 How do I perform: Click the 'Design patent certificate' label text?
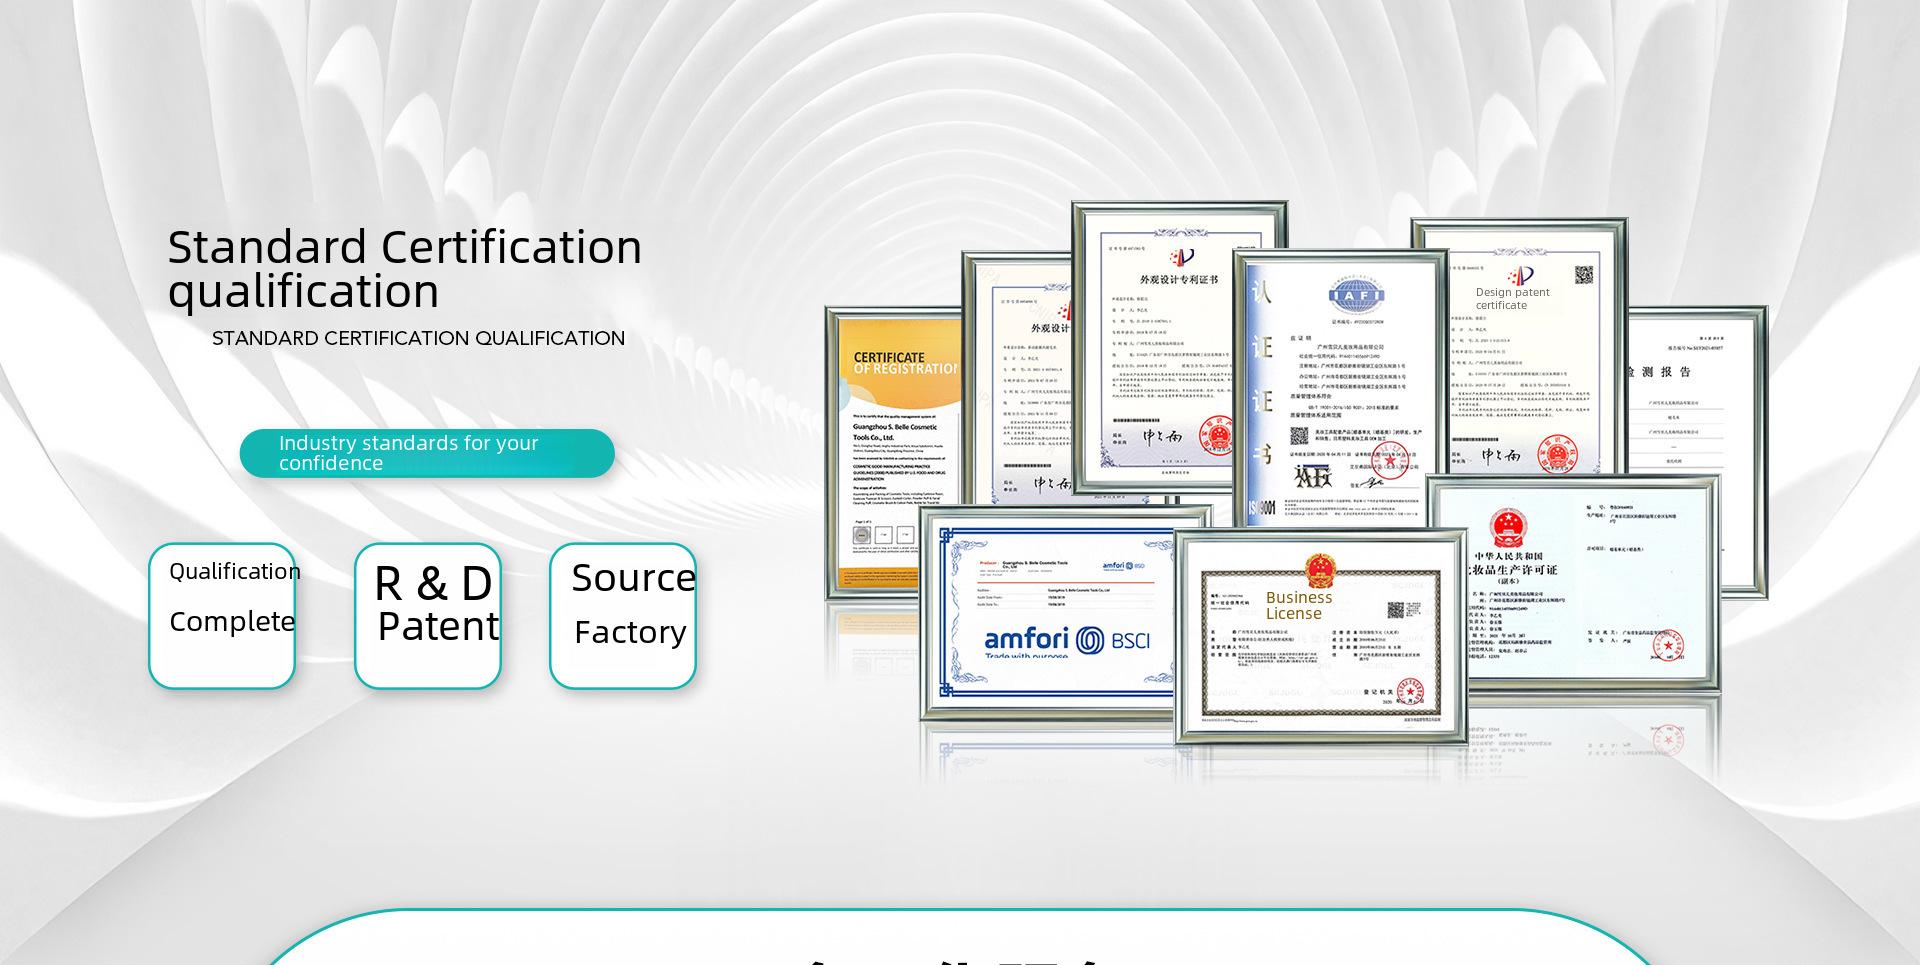[x=1512, y=299]
